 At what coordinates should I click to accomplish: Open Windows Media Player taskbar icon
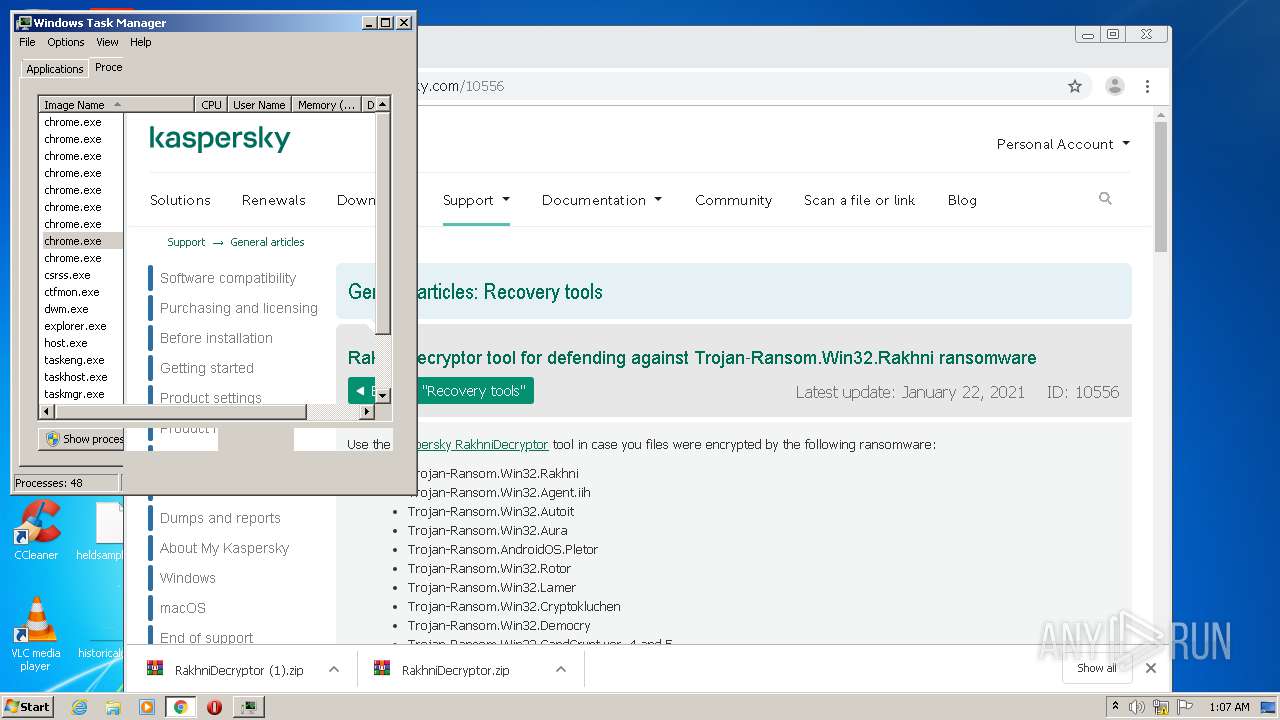tap(147, 707)
